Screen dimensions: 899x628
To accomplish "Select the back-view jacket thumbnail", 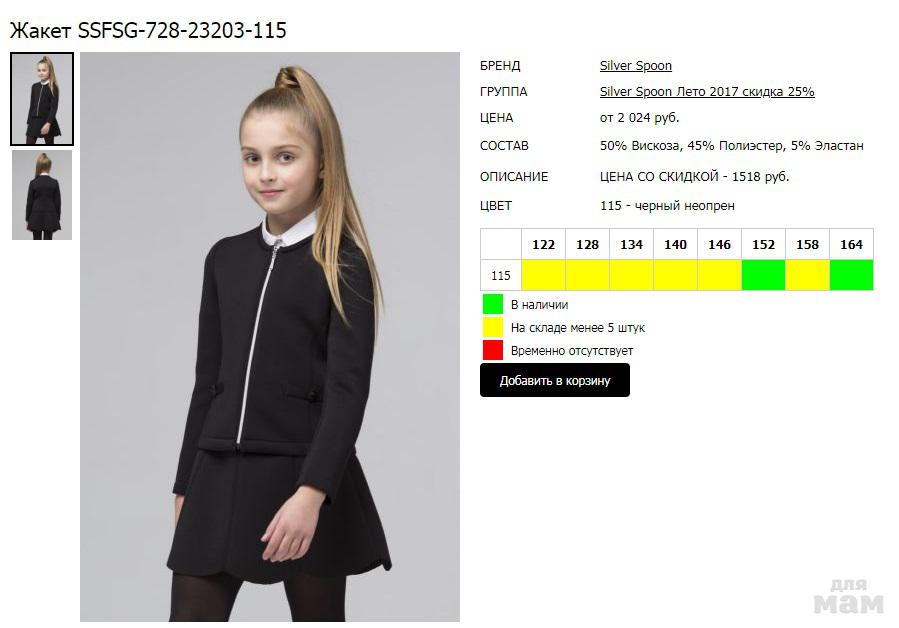I will 42,195.
